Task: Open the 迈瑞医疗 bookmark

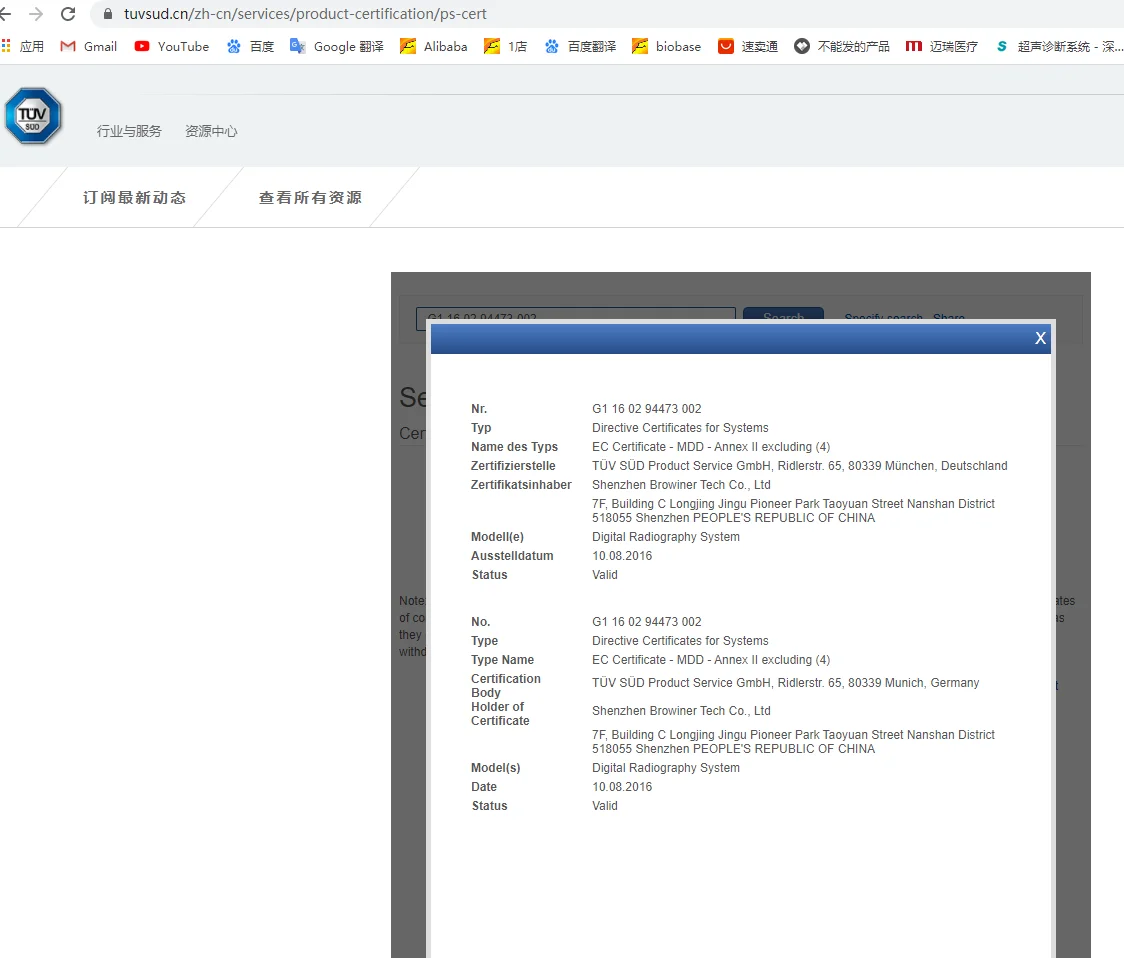Action: click(x=941, y=47)
